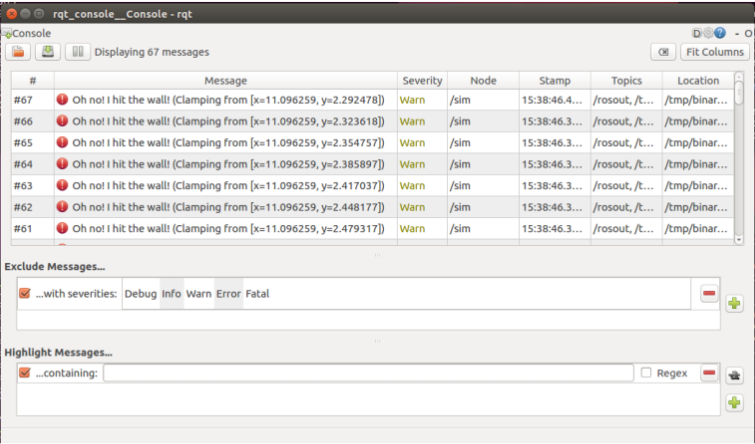
Task: Toggle Error severity in exclude filter
Action: 228,294
